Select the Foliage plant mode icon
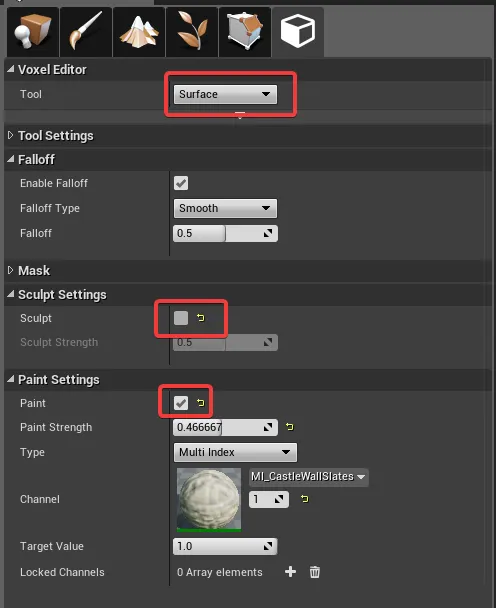Image resolution: width=496 pixels, height=608 pixels. coord(192,32)
